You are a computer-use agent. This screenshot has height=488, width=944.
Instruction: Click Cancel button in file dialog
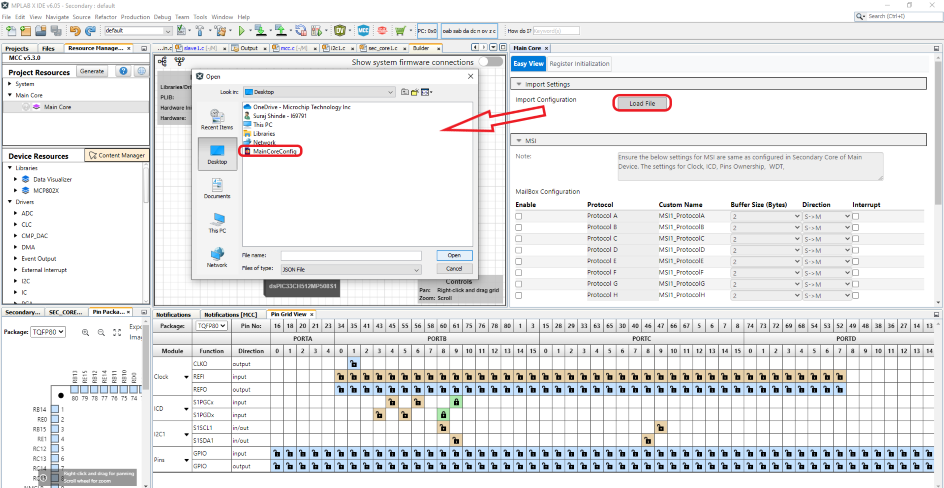click(454, 268)
